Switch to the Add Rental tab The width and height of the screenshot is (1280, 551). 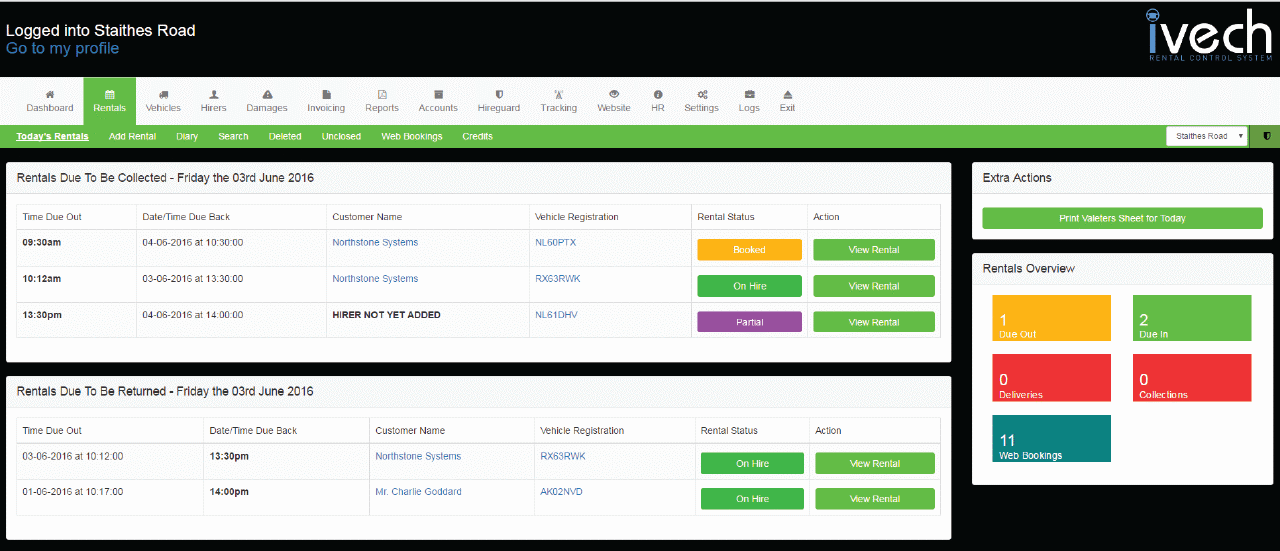tap(132, 136)
